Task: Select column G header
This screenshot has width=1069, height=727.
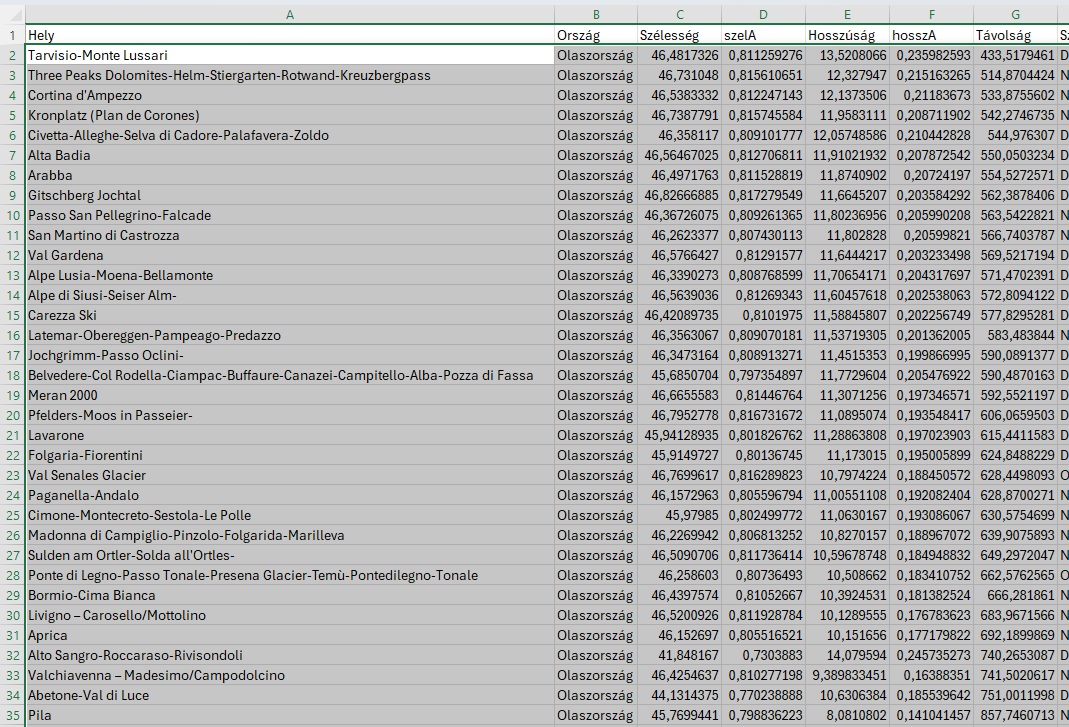Action: (x=1015, y=14)
